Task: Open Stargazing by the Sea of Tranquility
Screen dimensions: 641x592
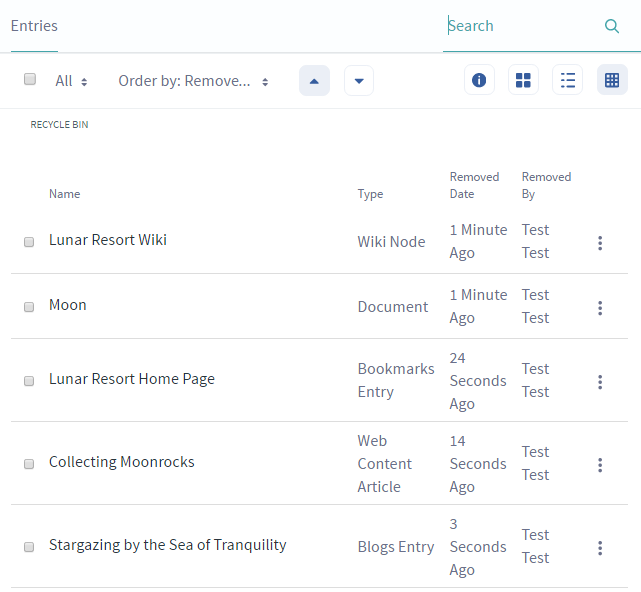Action: tap(168, 545)
